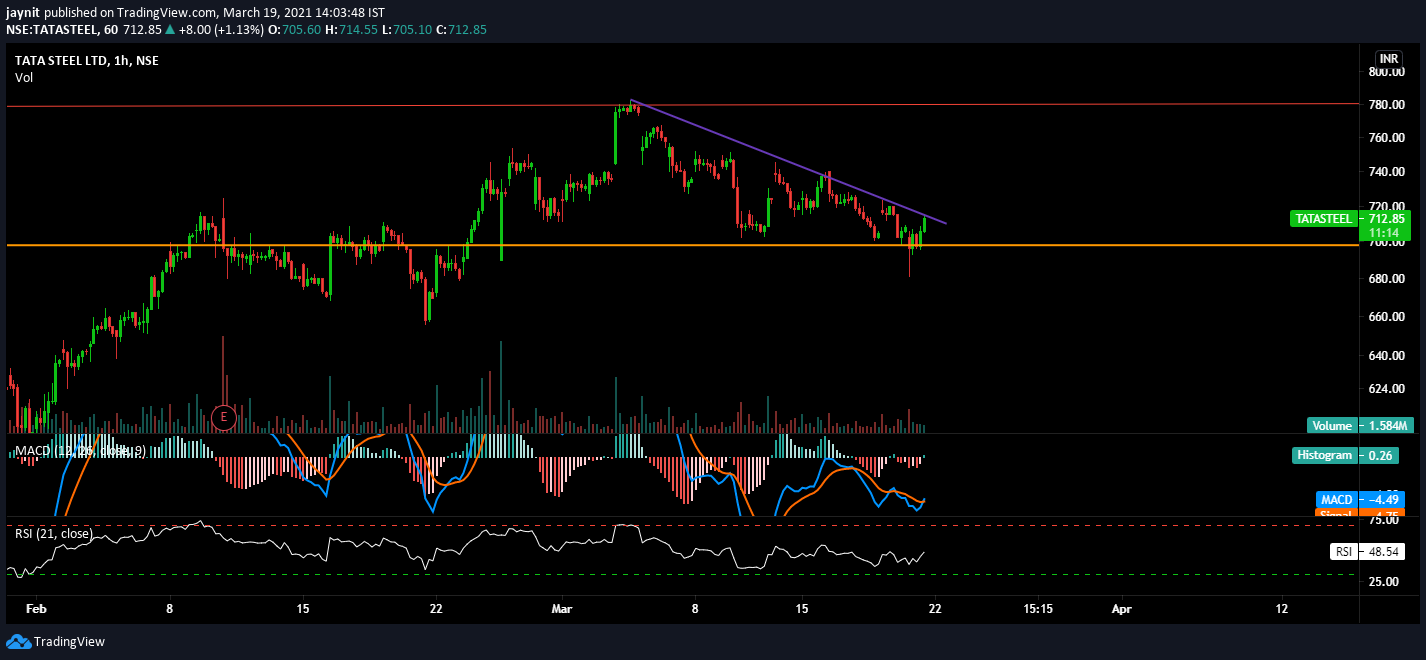Image resolution: width=1426 pixels, height=660 pixels.
Task: Click the TATA STEEL LTD, 1h, NSE title
Action: [x=86, y=60]
